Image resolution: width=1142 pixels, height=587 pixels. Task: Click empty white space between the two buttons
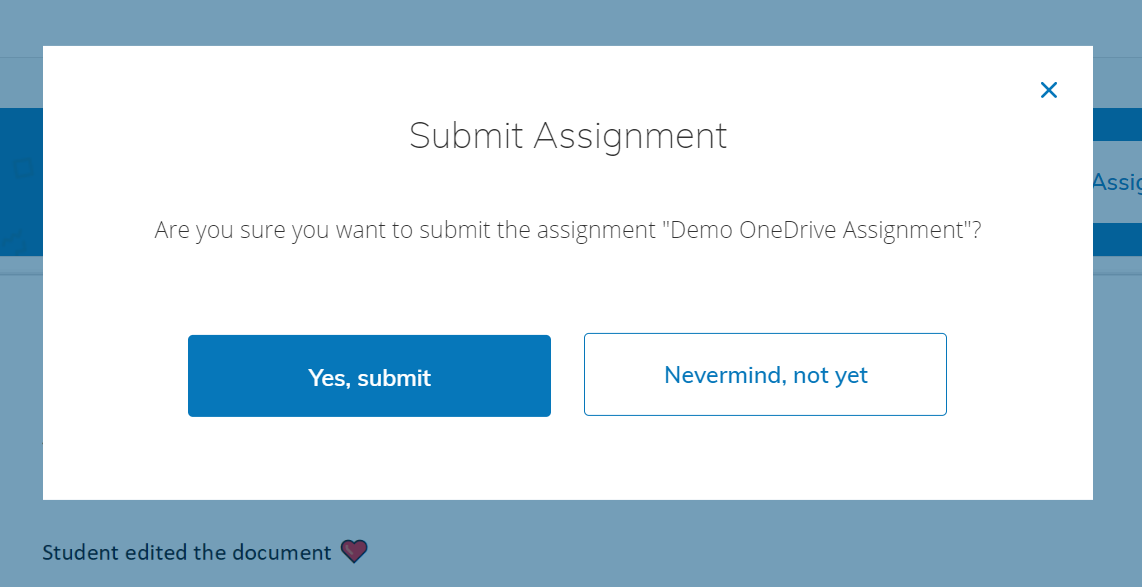(567, 375)
